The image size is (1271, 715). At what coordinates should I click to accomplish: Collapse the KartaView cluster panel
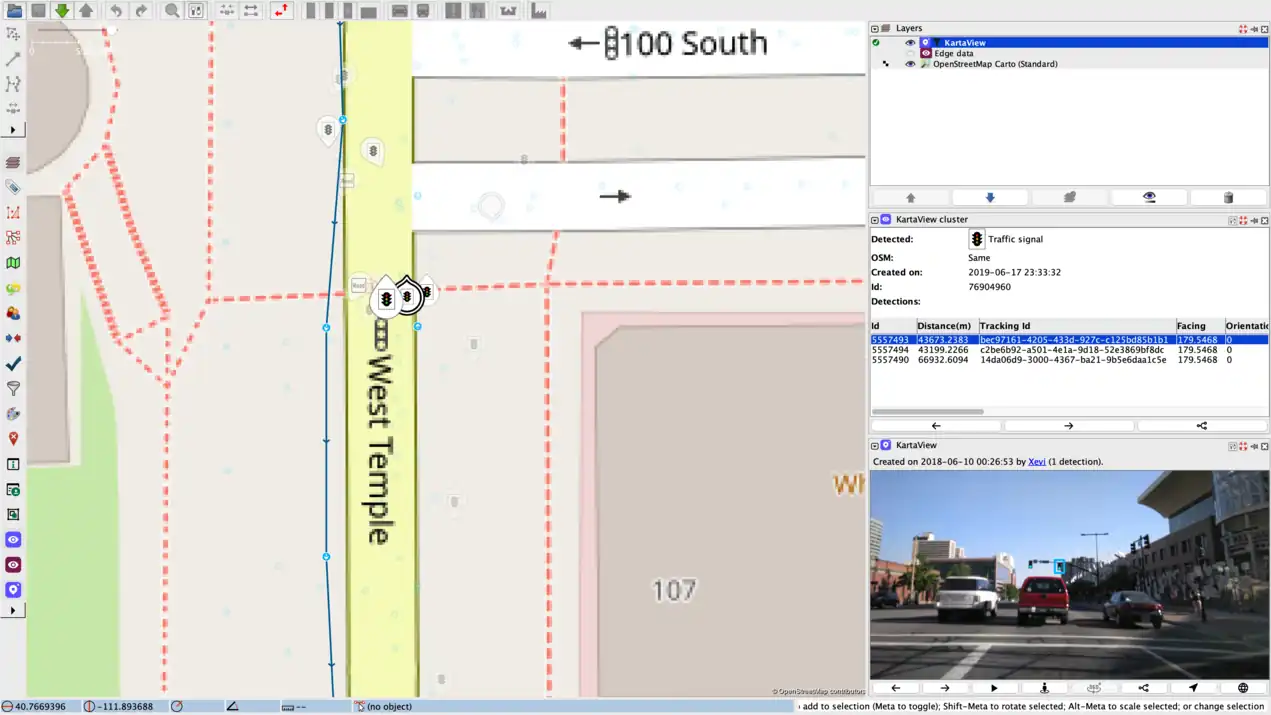tap(875, 220)
